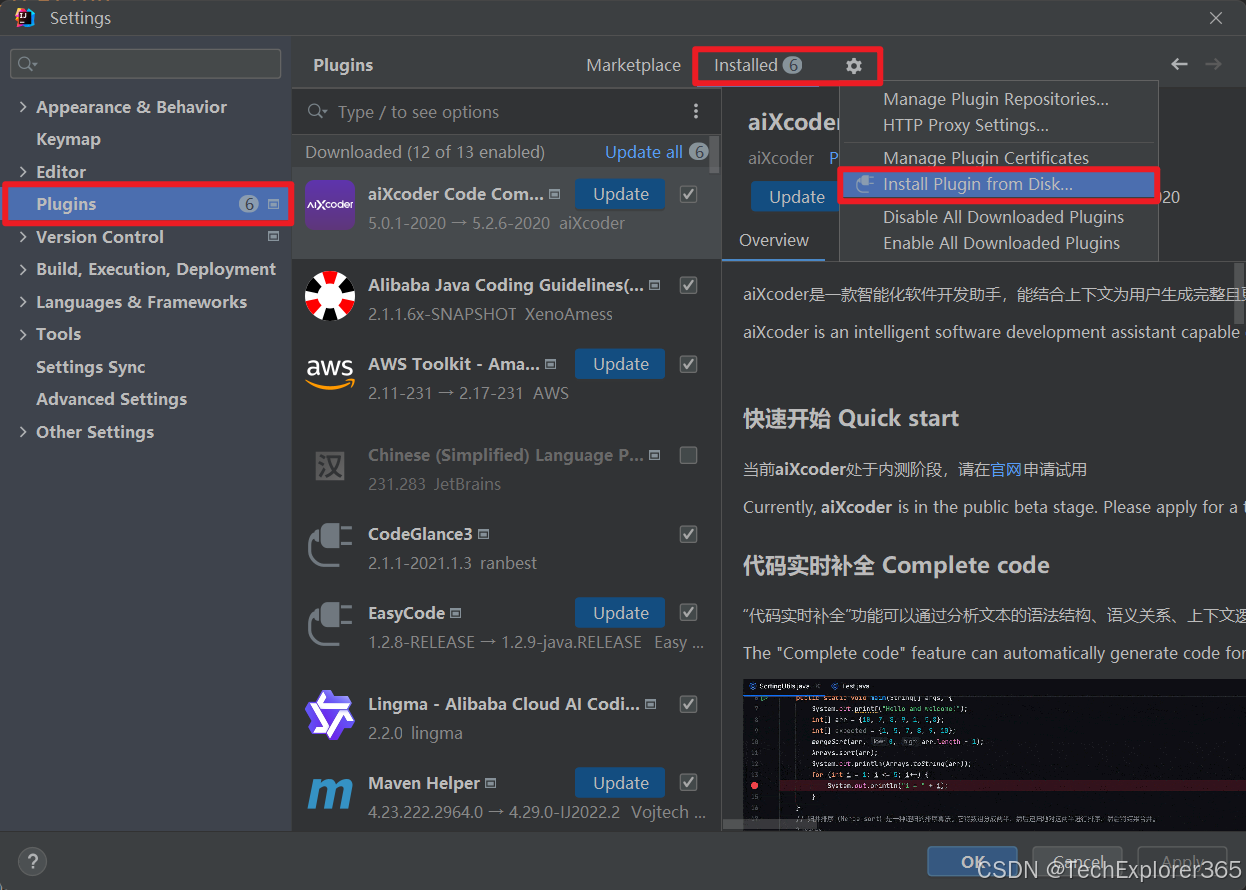
Task: Click project-level icon beside Version Control
Action: 274,237
